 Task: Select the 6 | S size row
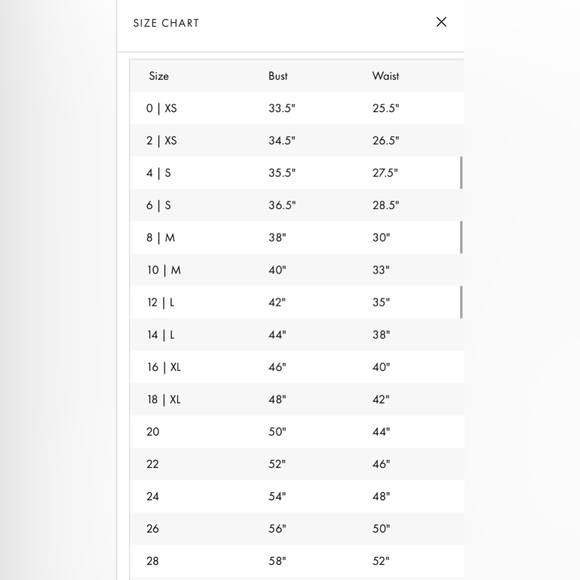297,205
